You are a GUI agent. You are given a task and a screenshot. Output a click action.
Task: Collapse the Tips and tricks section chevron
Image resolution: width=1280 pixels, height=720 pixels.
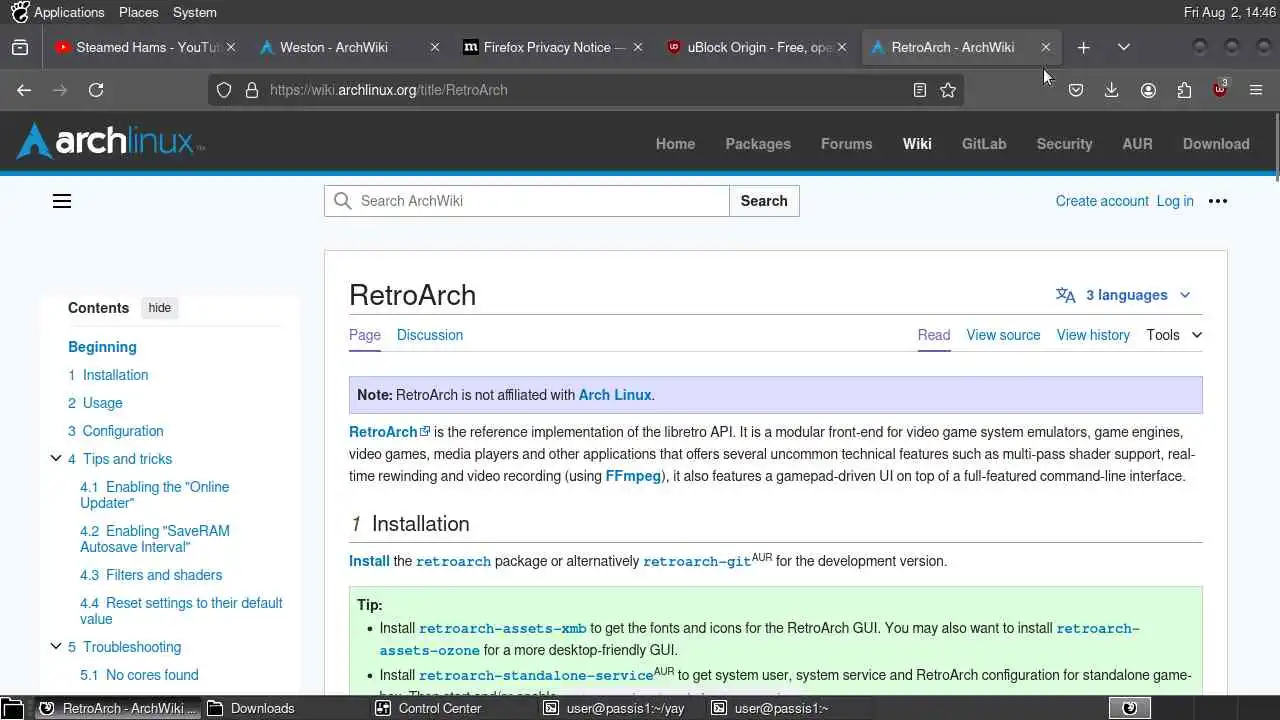pos(56,459)
